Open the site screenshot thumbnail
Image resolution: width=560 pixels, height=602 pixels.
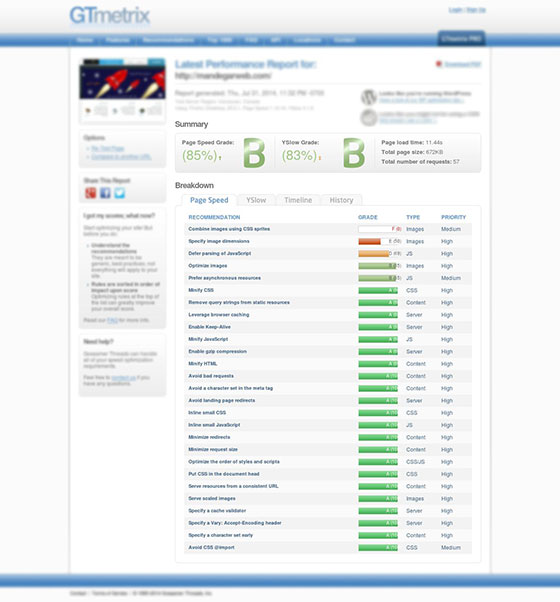pyautogui.click(x=122, y=90)
